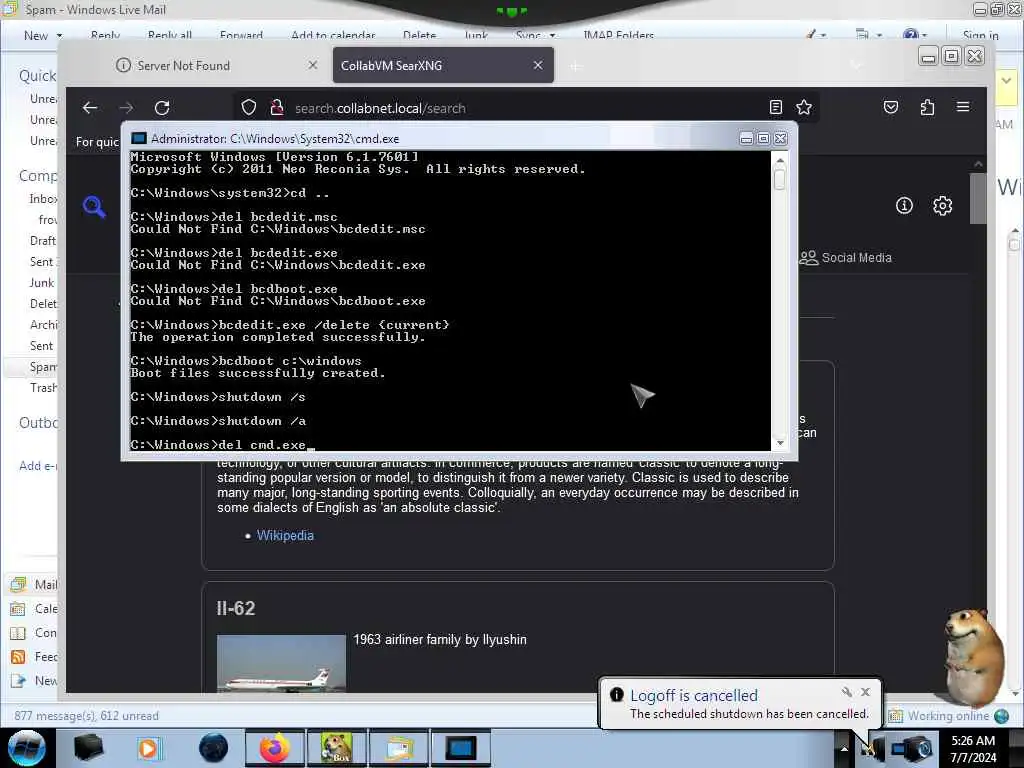Open the Sync dropdown arrow in Live Mail
Image resolution: width=1024 pixels, height=768 pixels.
click(552, 36)
